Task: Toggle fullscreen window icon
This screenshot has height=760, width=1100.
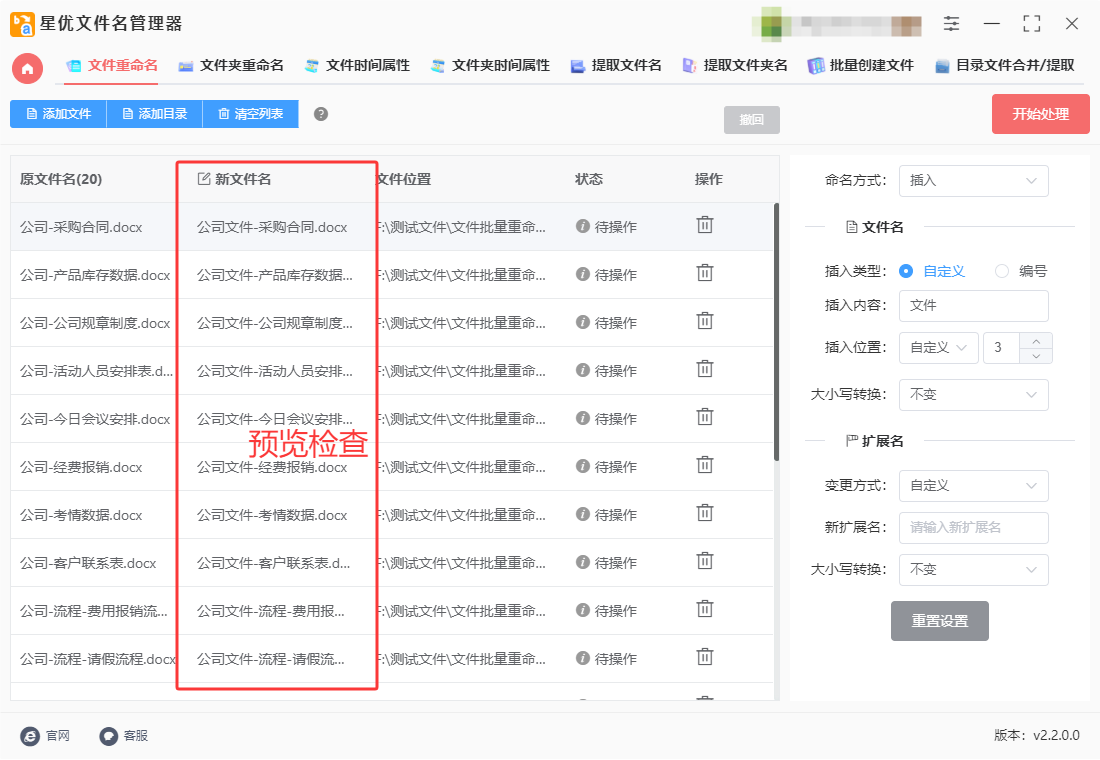Action: (1031, 24)
